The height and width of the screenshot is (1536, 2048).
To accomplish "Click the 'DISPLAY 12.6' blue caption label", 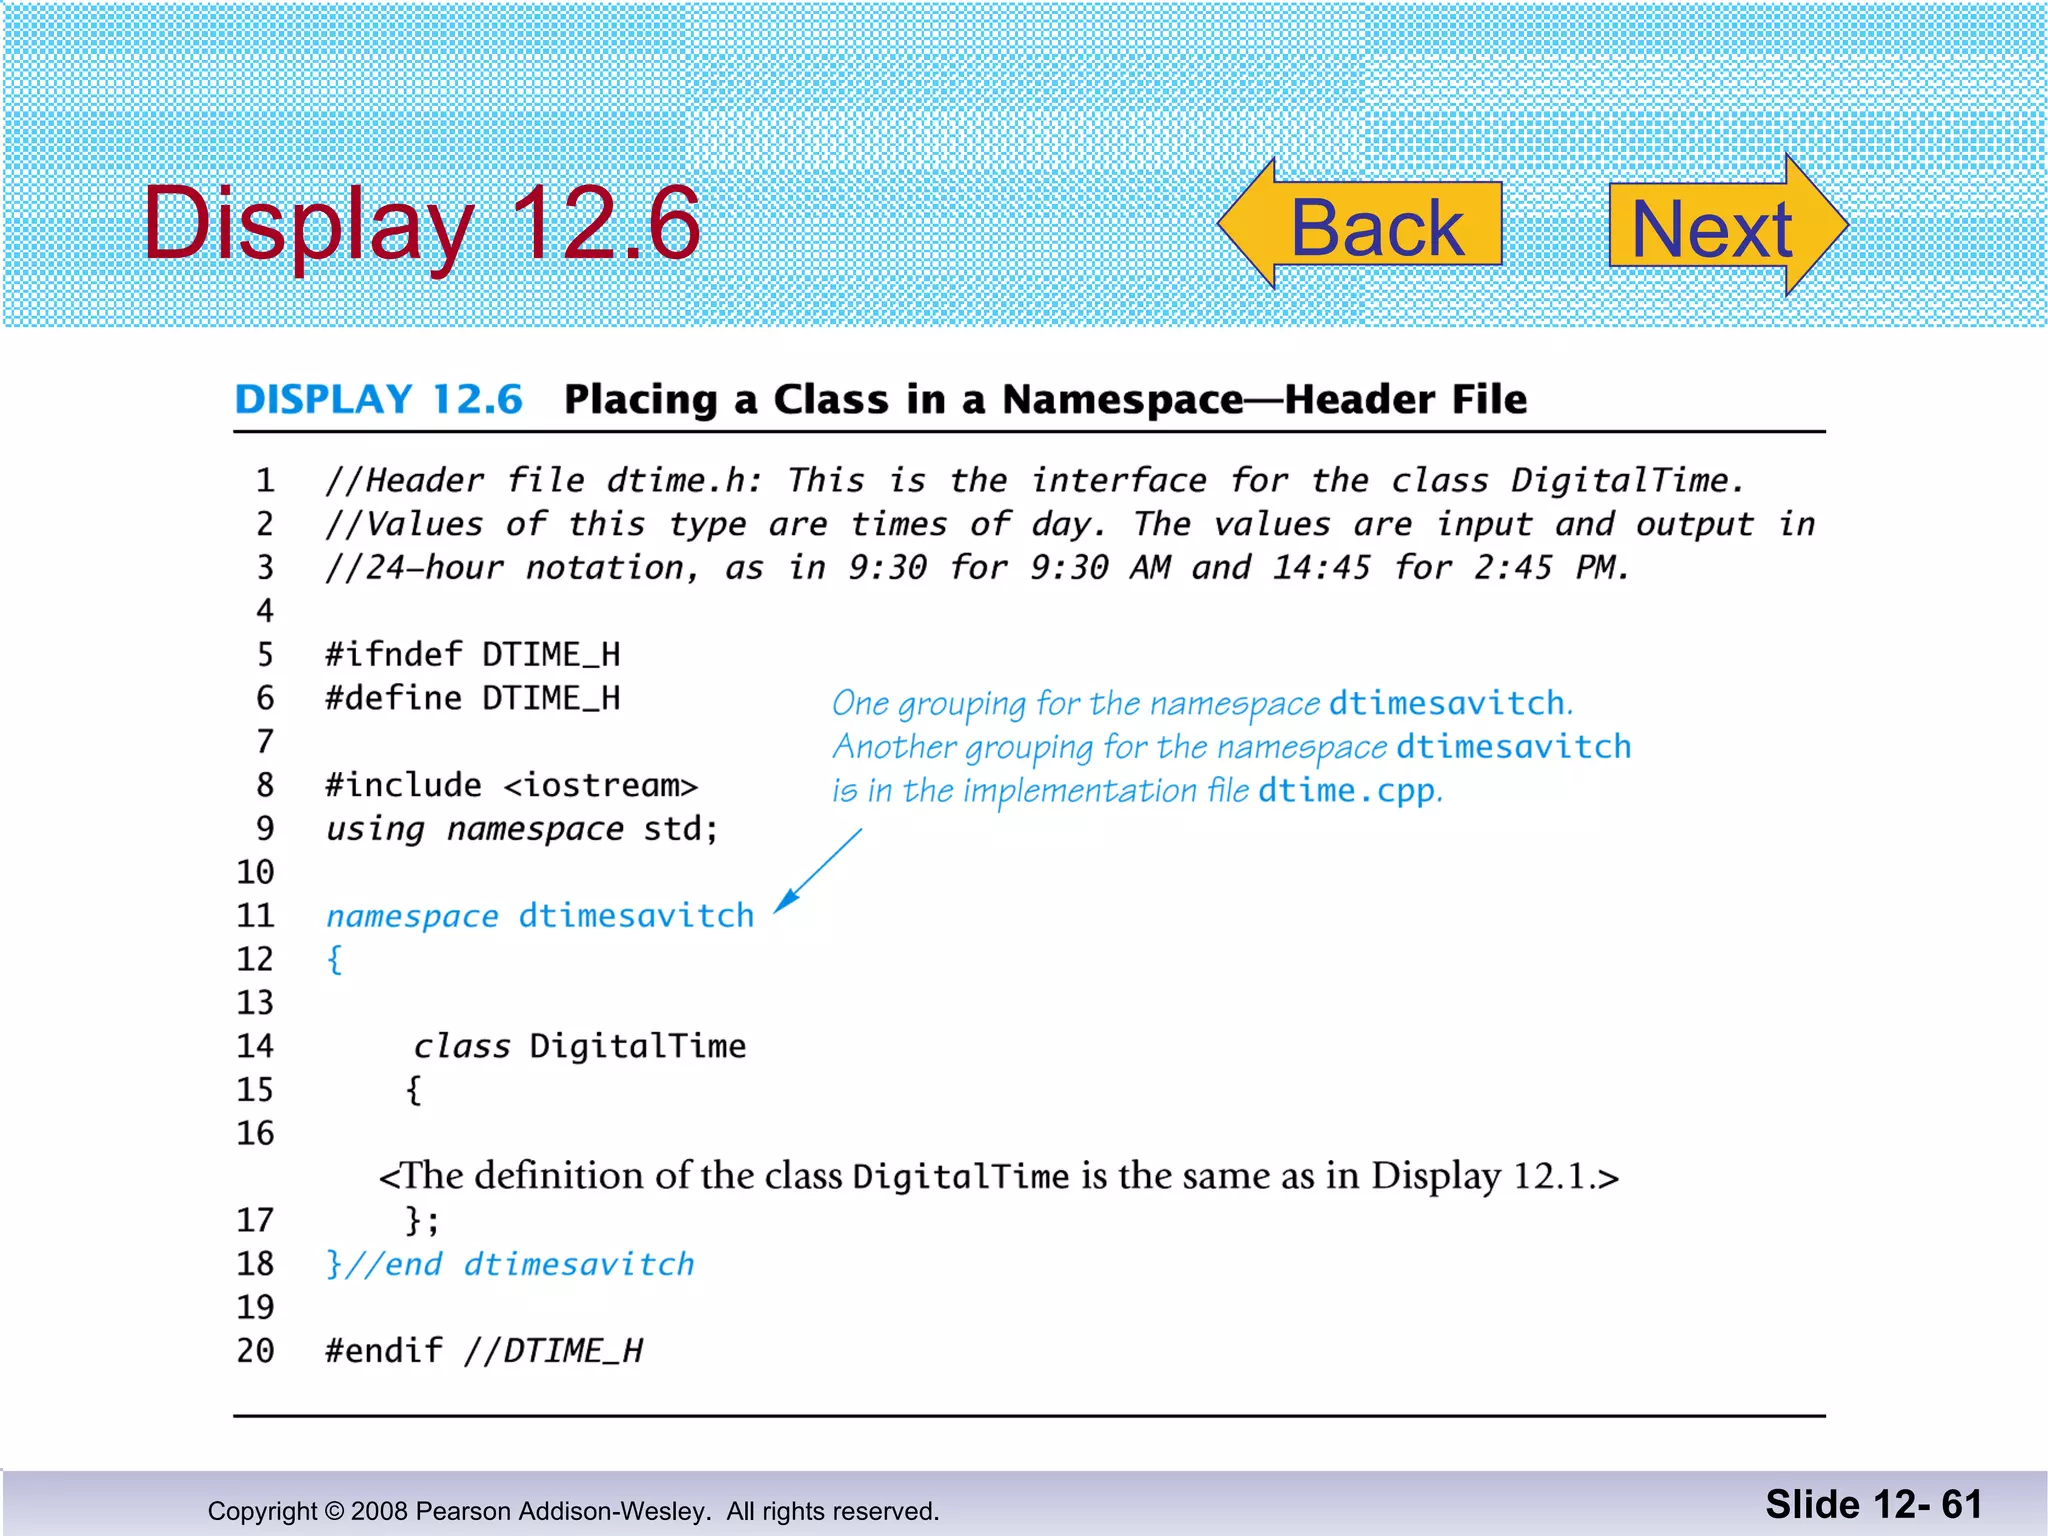I will click(378, 399).
